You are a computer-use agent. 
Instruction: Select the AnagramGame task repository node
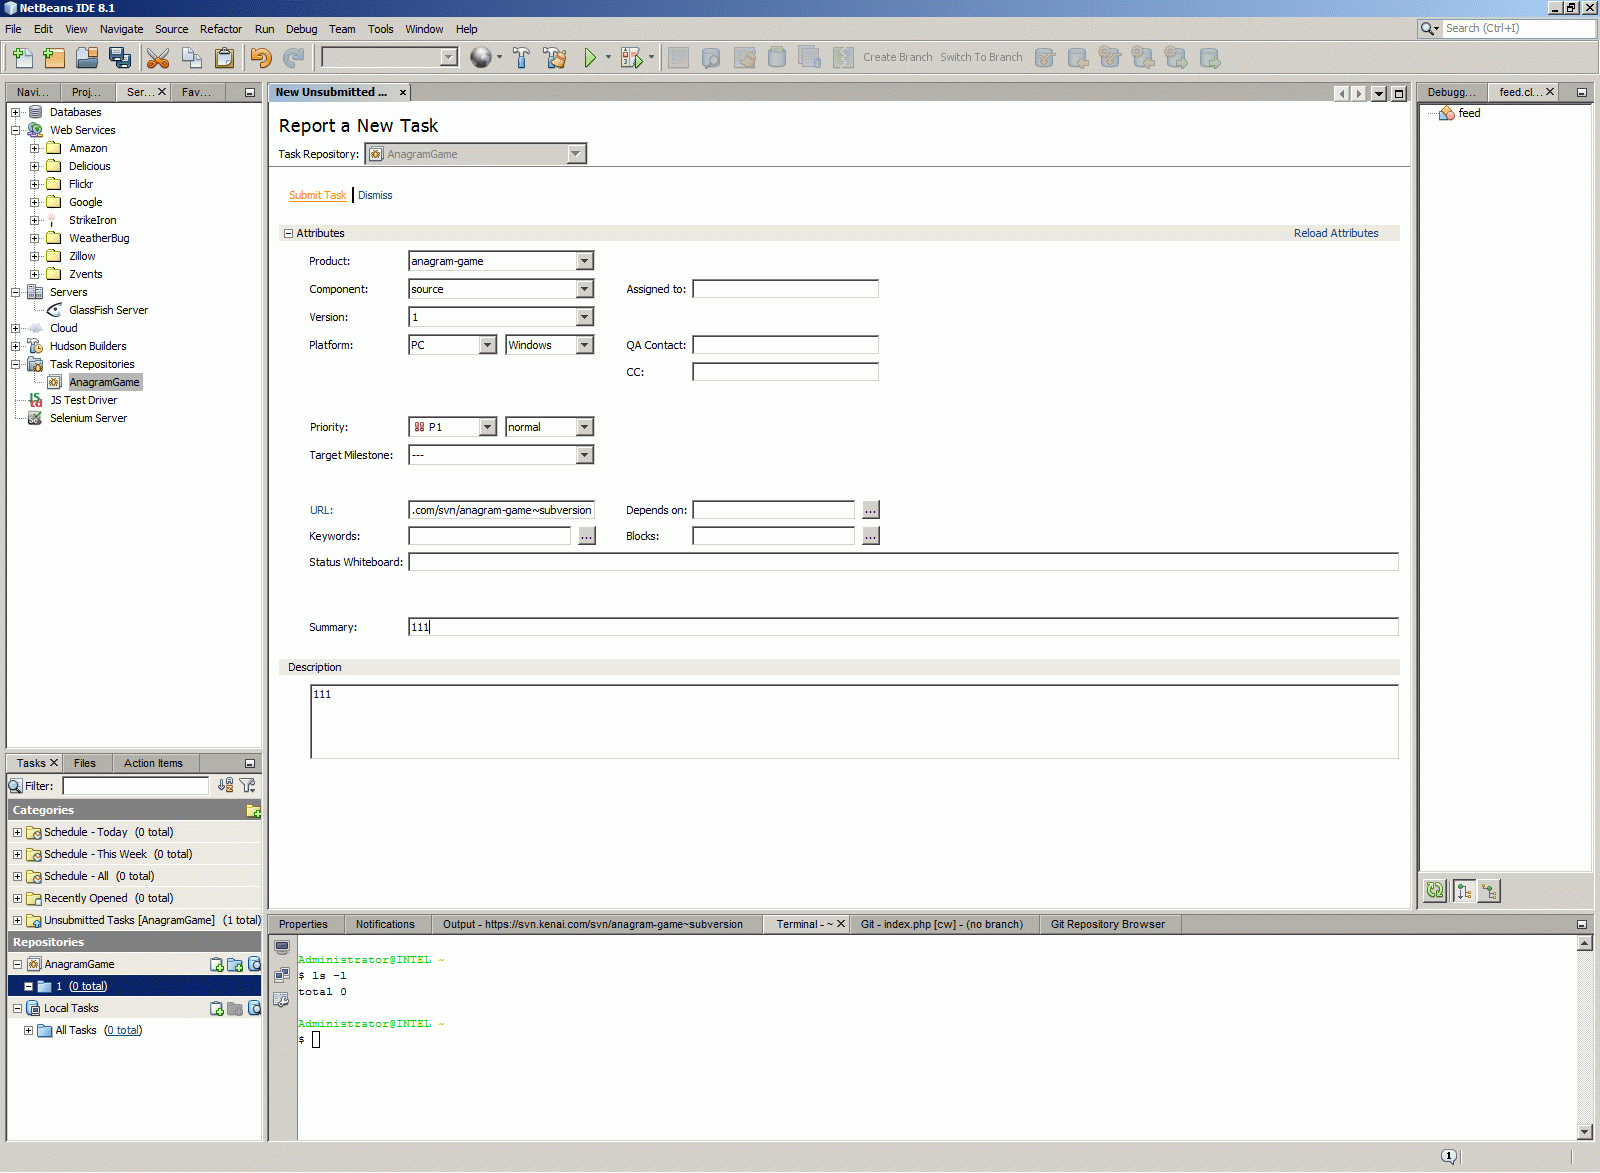click(104, 383)
